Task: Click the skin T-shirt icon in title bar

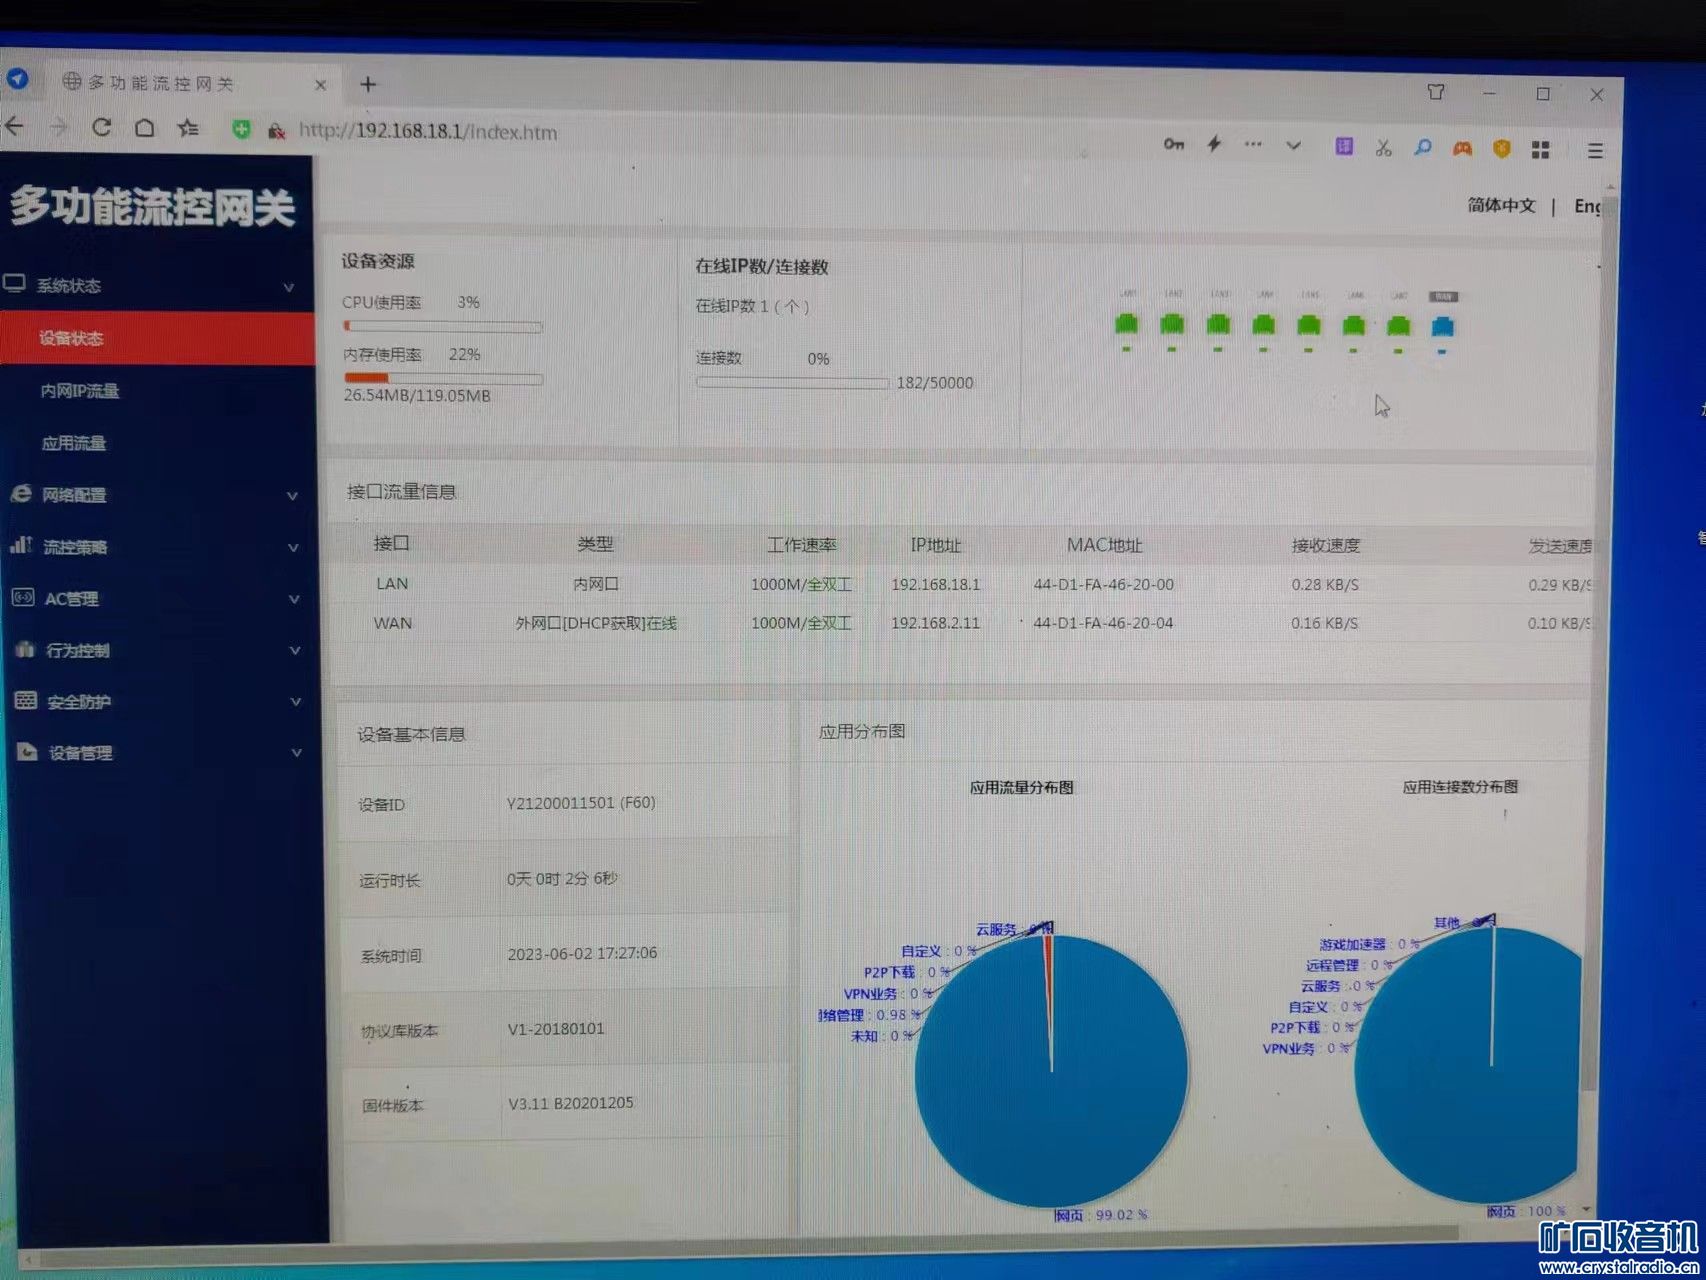Action: [1436, 92]
